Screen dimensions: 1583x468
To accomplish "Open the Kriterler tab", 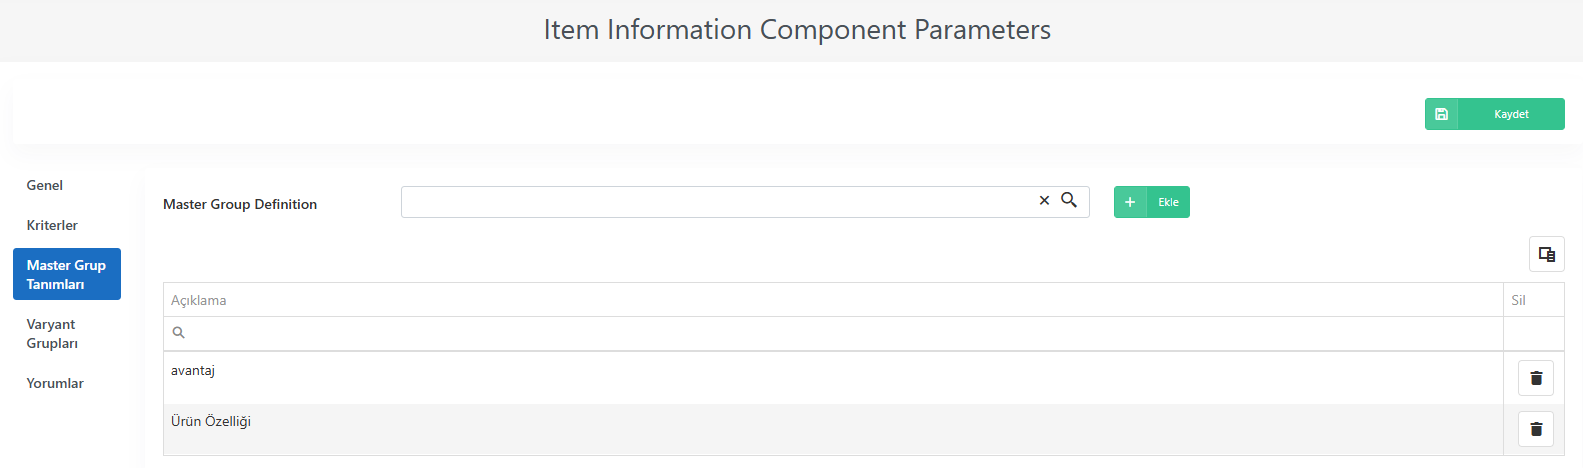I will pos(52,225).
